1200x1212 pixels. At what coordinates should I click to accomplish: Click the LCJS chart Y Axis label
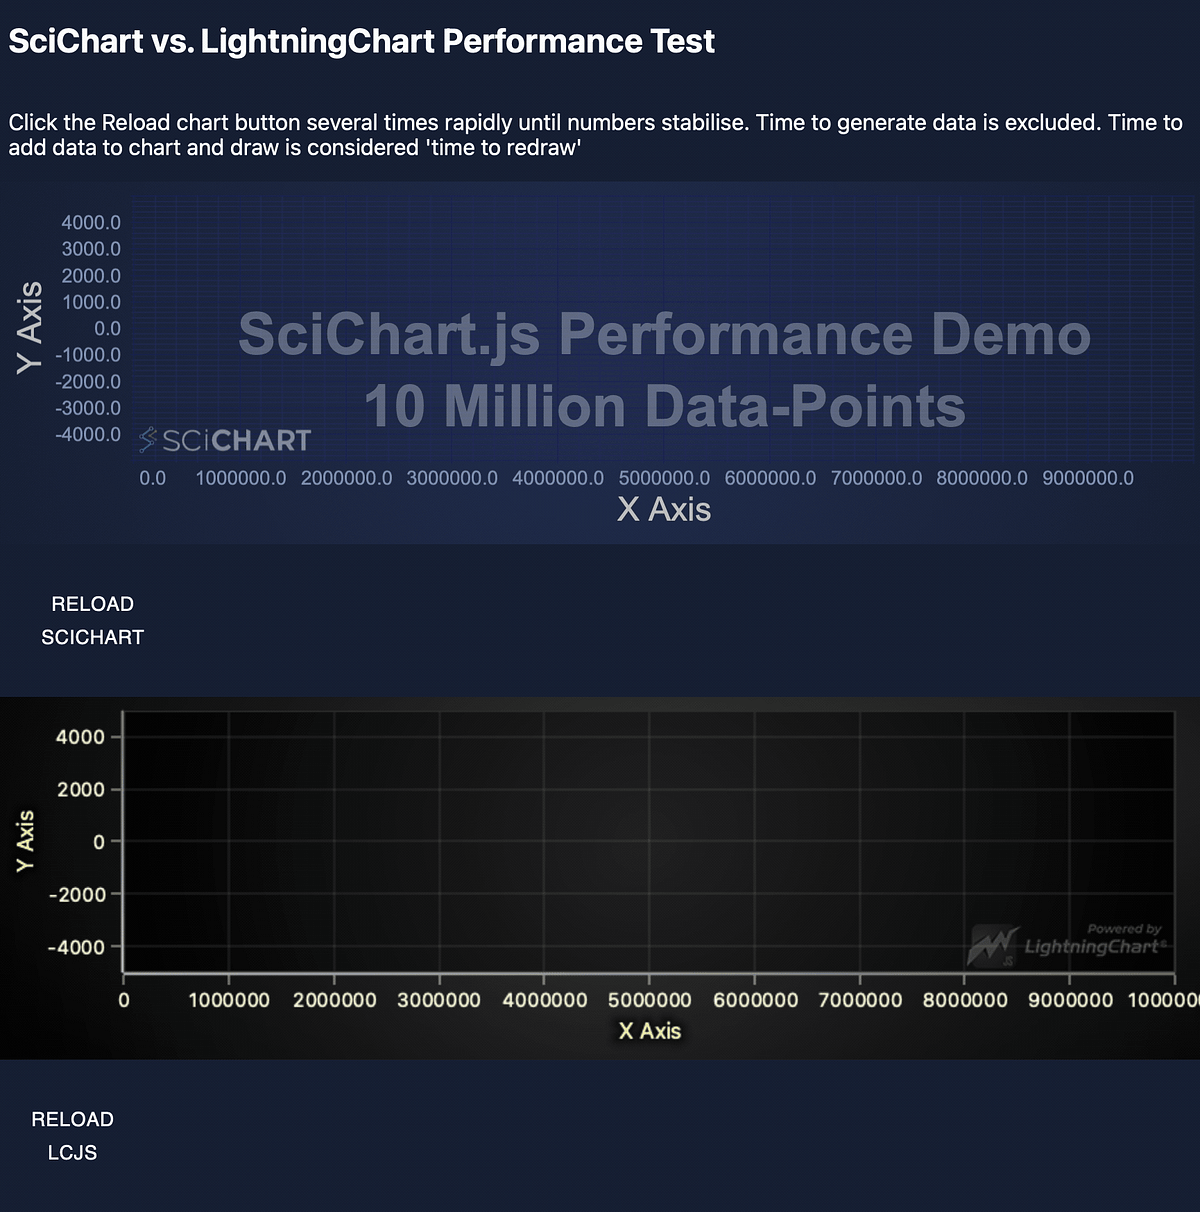(27, 841)
